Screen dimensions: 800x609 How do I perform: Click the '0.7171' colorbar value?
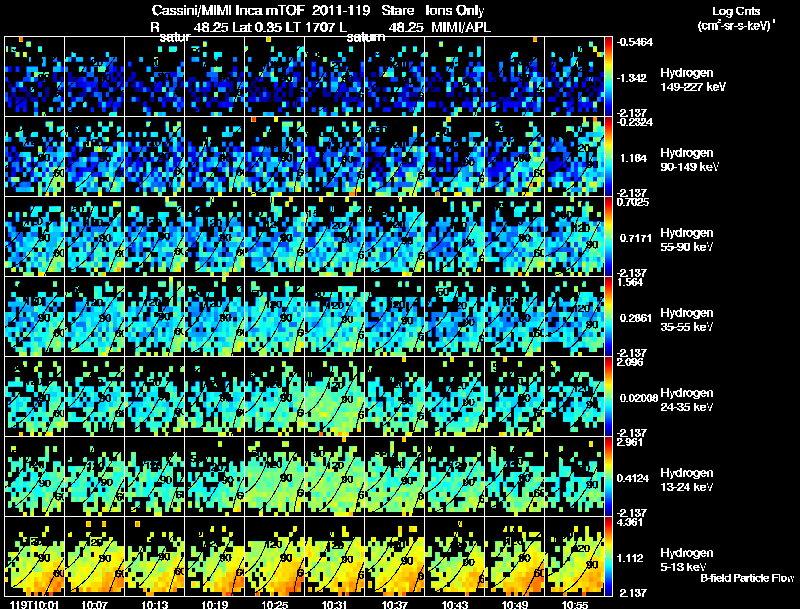pos(636,238)
